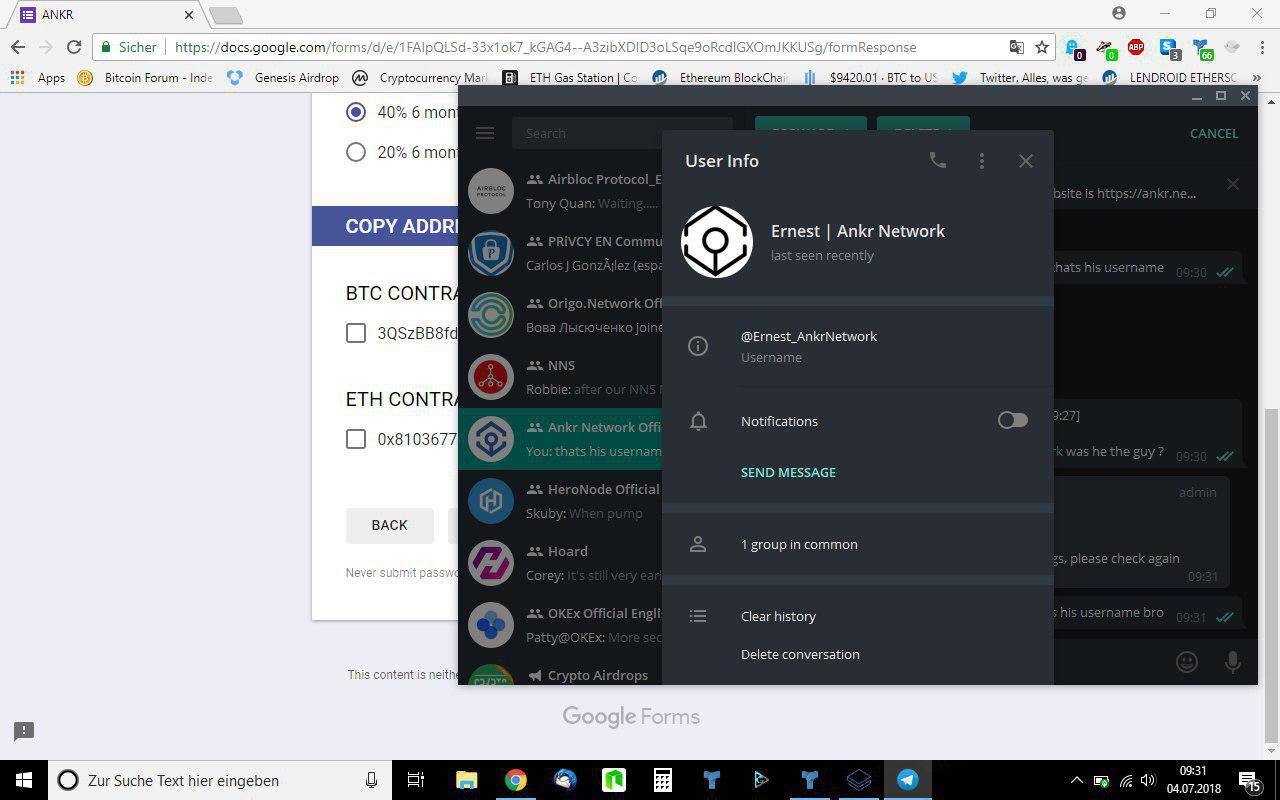
Task: Dismiss the pinned message bar in Telegram
Action: [1232, 184]
